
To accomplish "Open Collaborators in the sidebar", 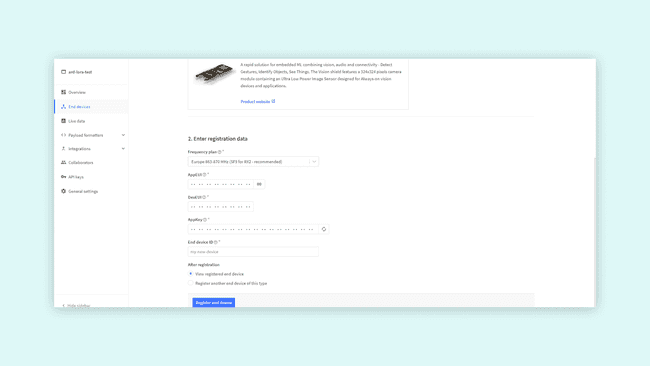I will pyautogui.click(x=91, y=162).
